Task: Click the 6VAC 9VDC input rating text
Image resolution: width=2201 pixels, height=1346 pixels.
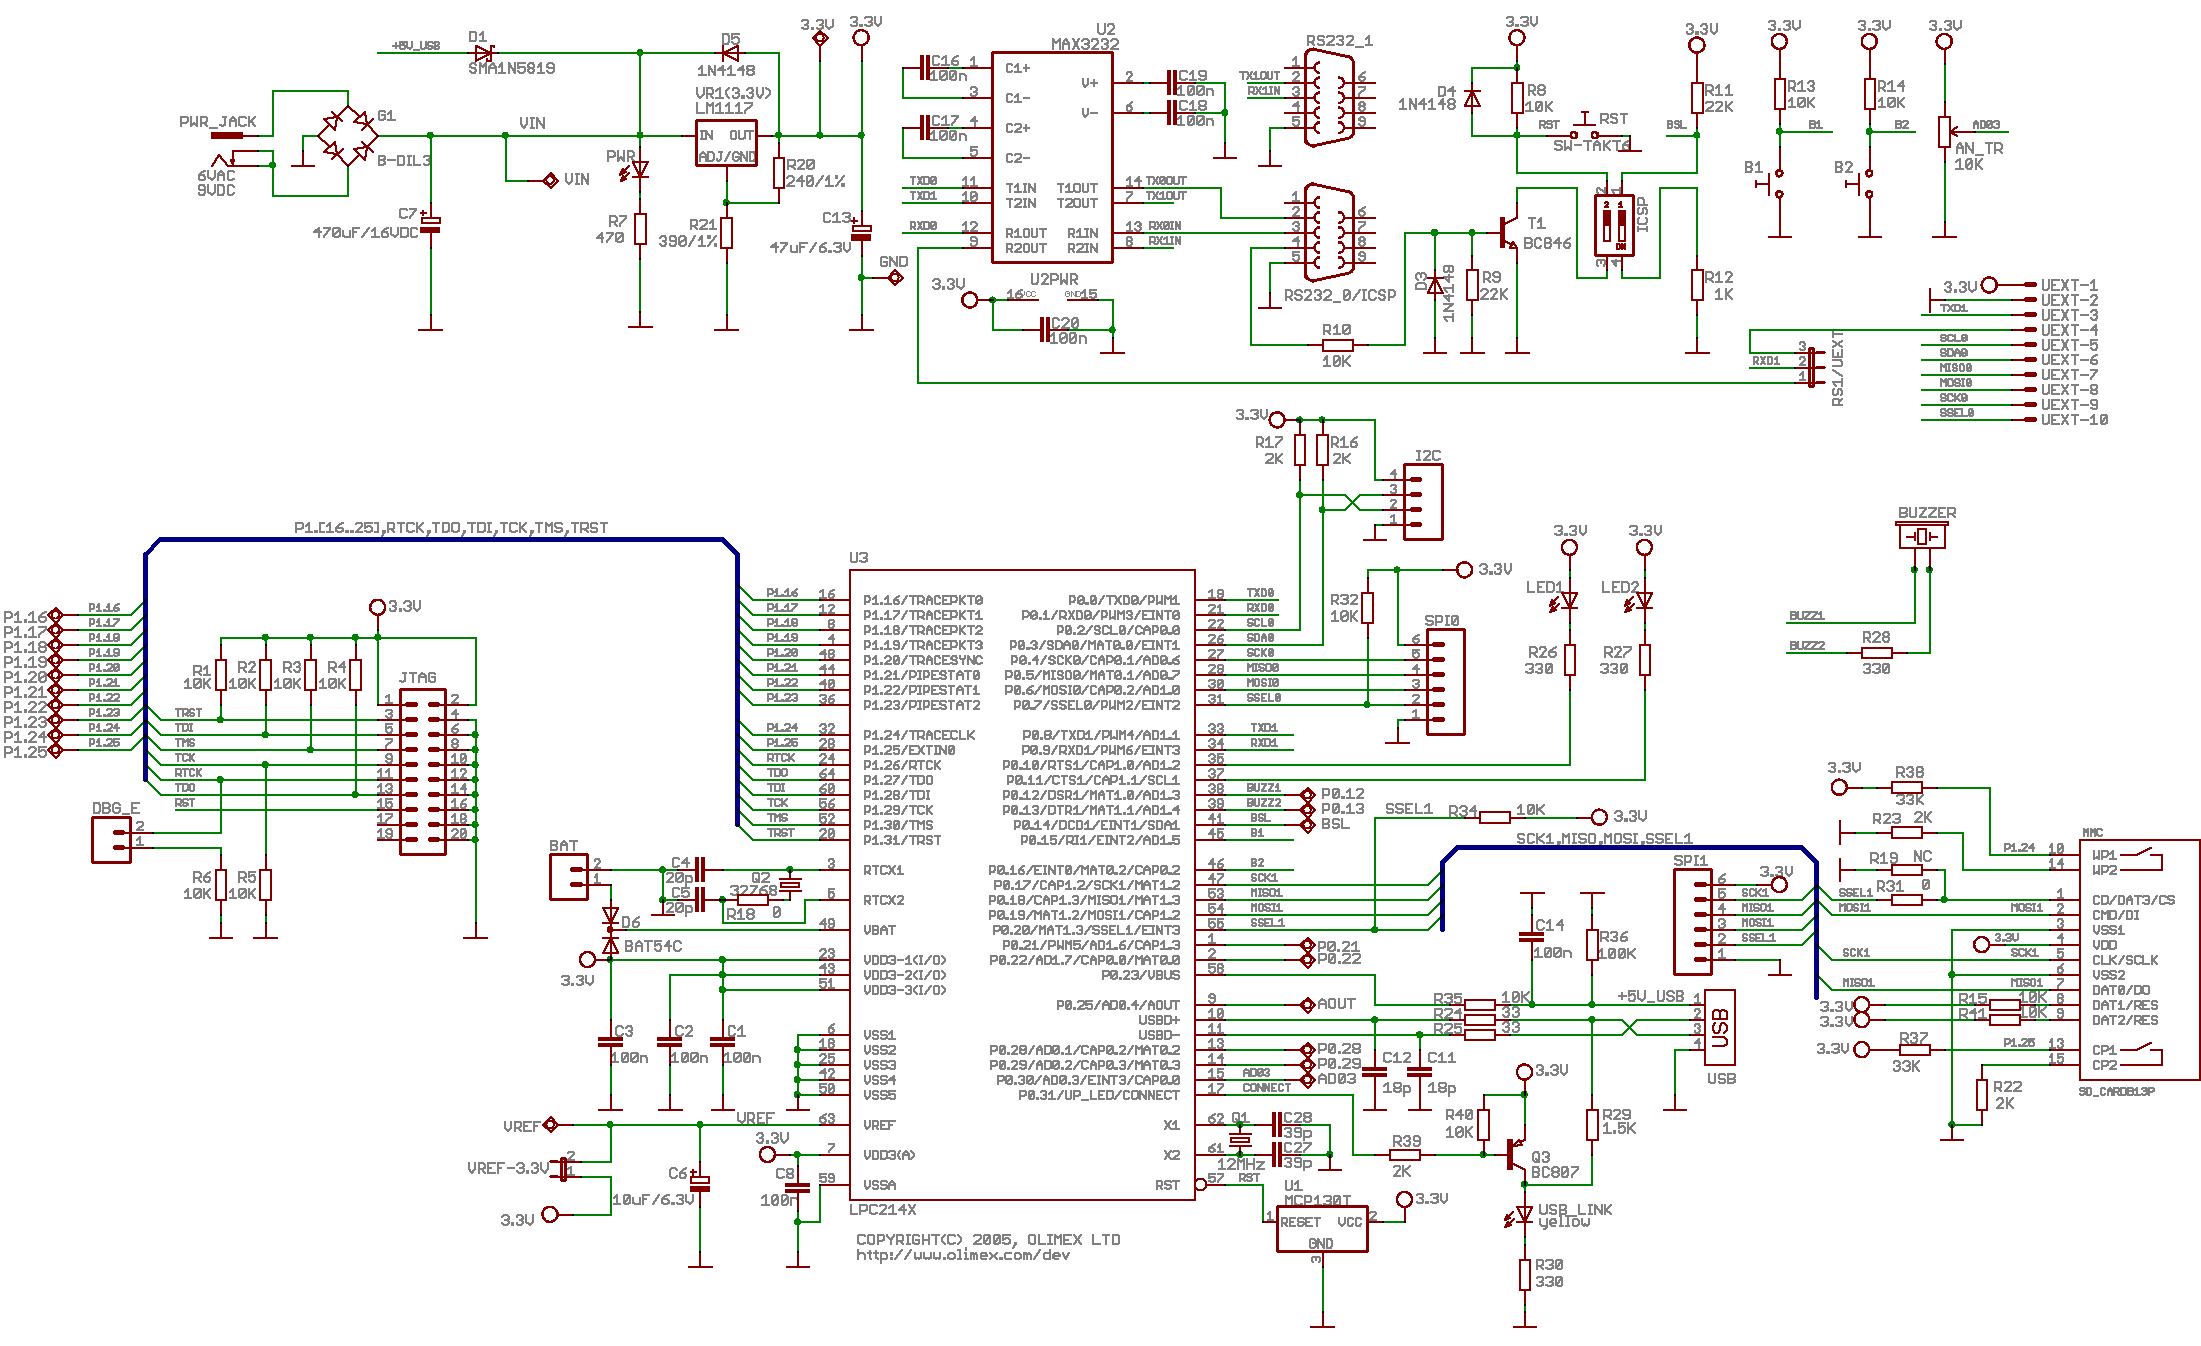Action: coord(216,183)
